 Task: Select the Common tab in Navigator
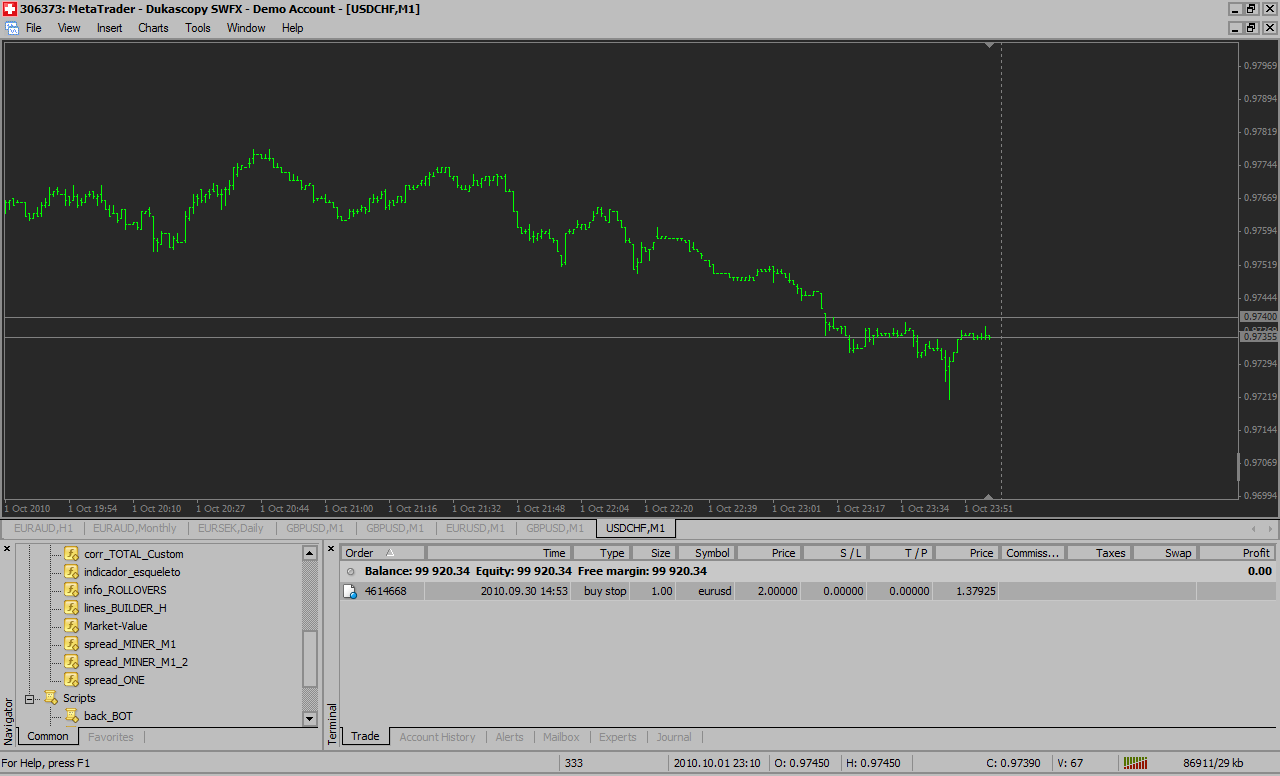point(48,737)
